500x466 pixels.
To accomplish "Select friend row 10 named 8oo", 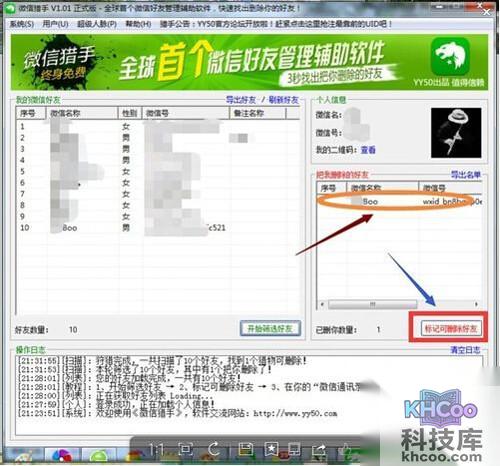I will 158,228.
